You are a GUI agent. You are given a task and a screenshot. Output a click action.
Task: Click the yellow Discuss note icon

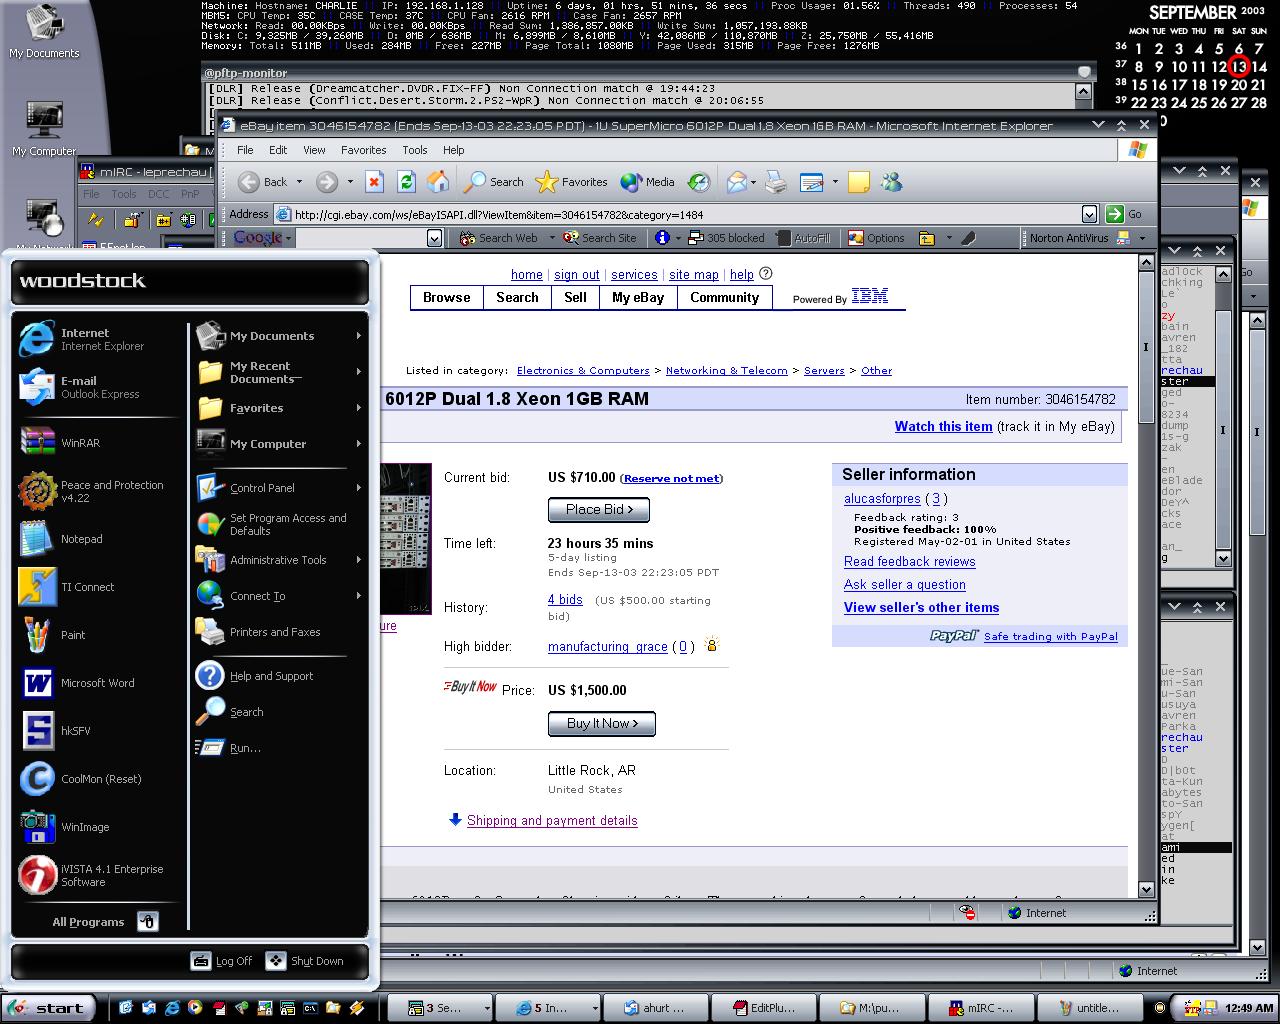[x=858, y=182]
